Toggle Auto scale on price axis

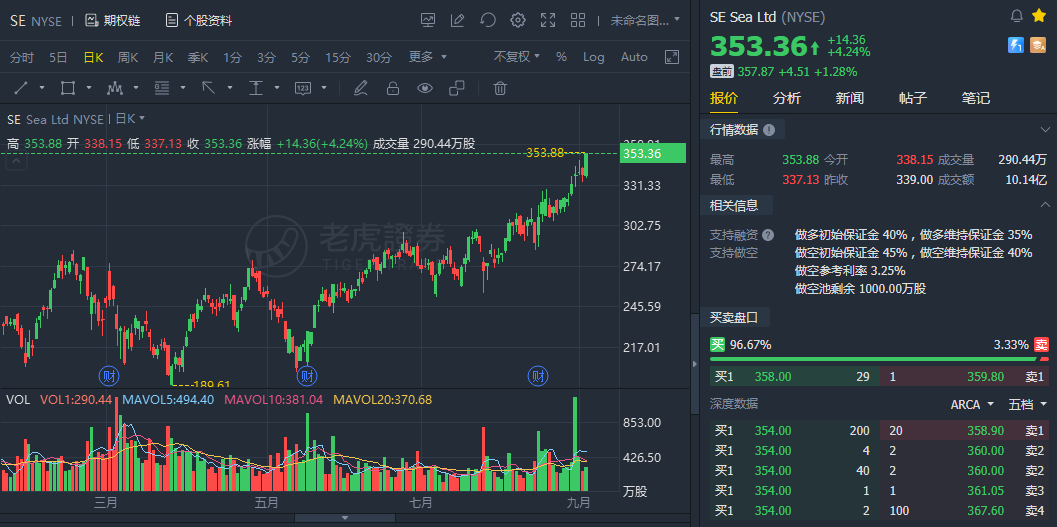634,57
